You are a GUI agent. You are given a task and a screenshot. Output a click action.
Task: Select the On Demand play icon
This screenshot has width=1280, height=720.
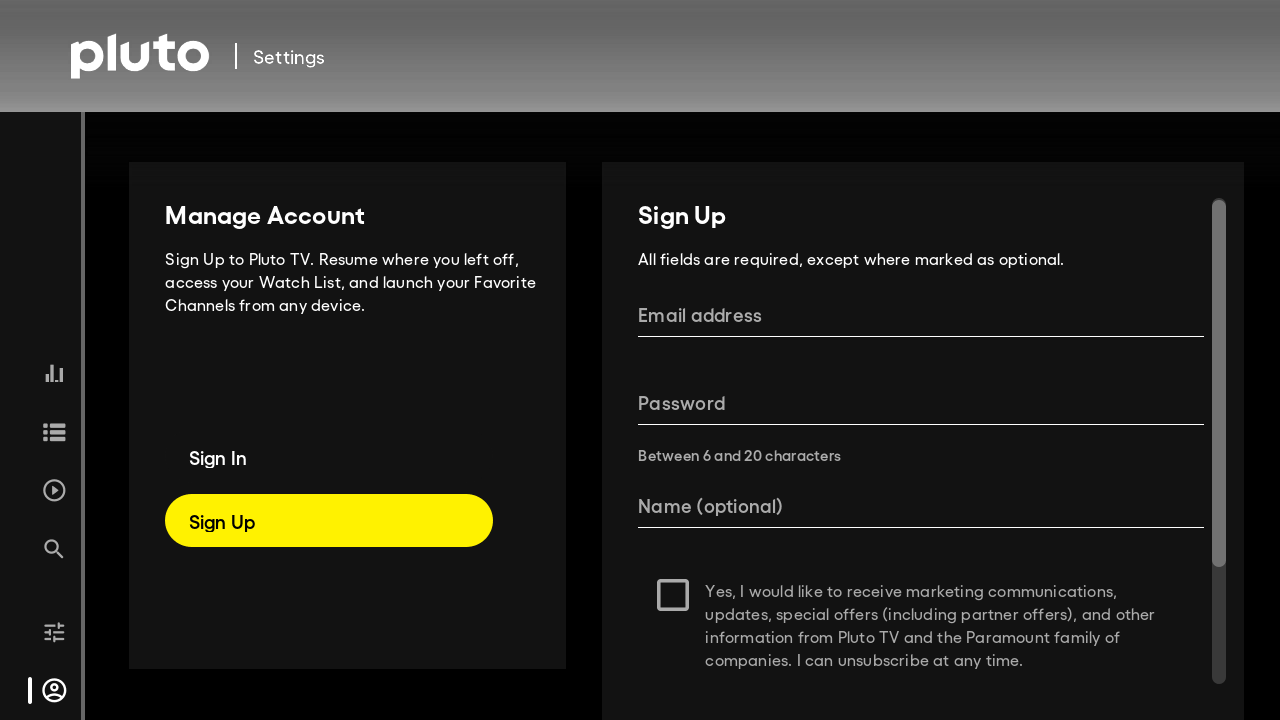(x=53, y=490)
